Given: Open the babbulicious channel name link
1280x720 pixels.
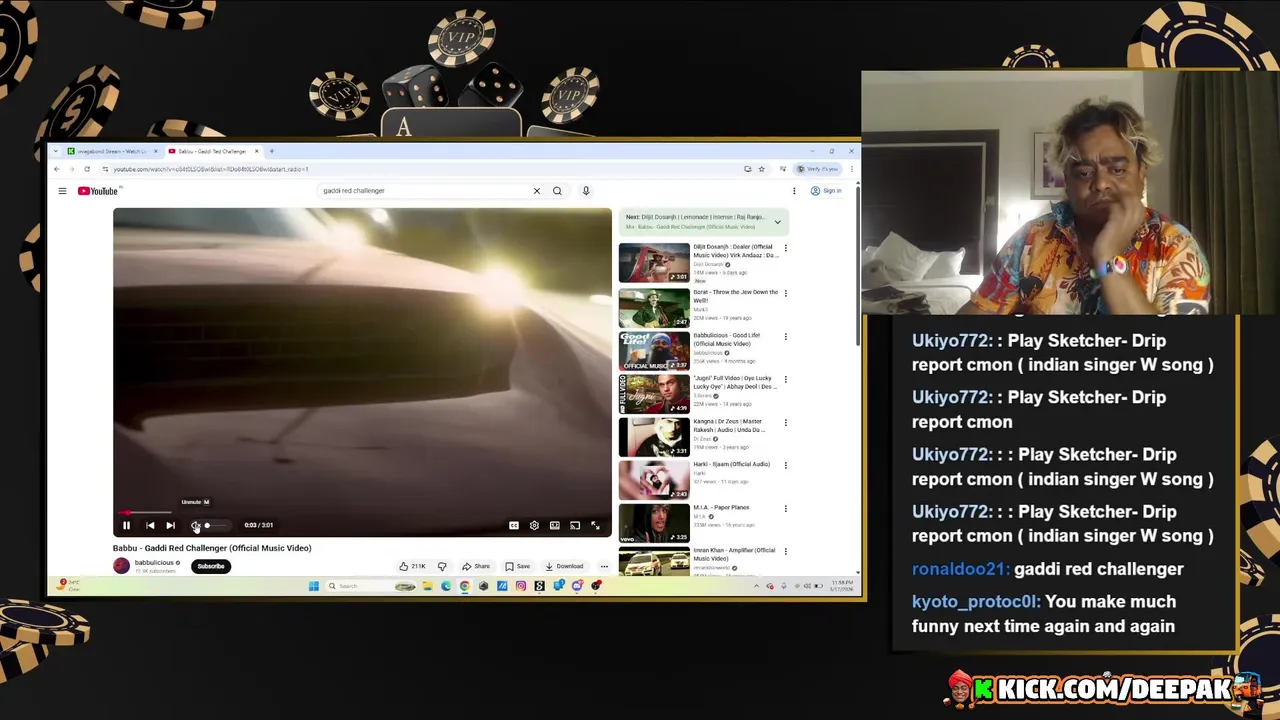Looking at the screenshot, I should (x=154, y=563).
